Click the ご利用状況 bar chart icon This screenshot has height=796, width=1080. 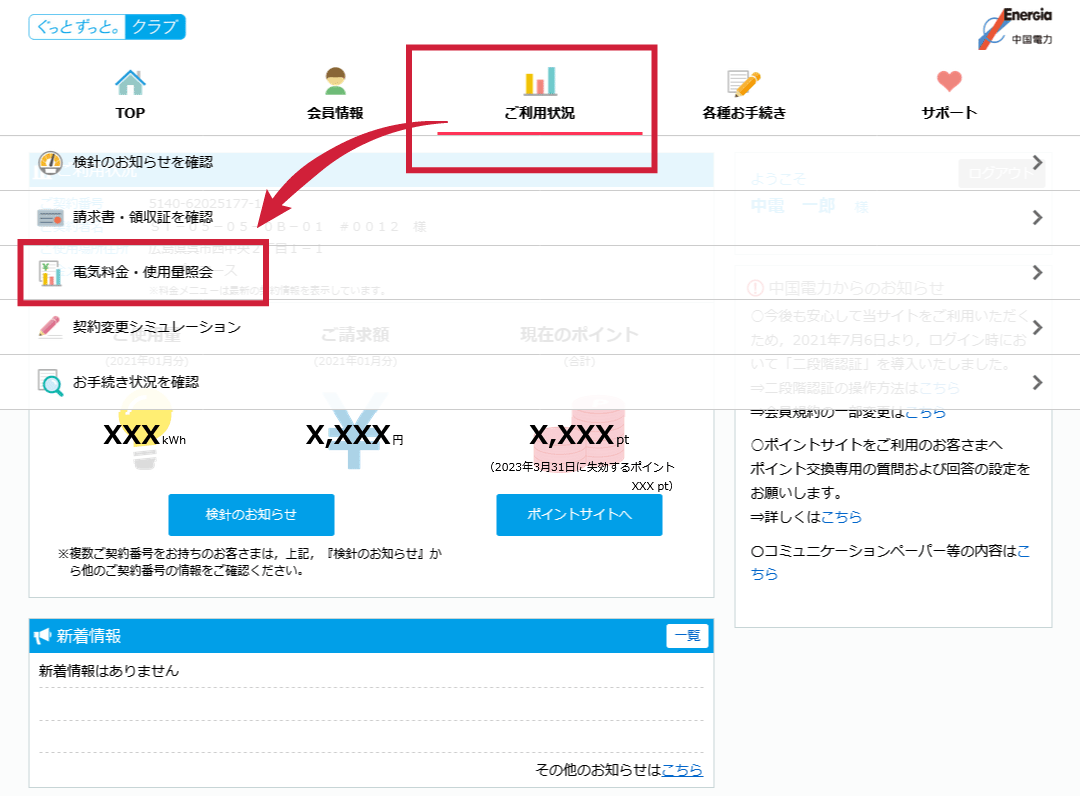click(540, 81)
